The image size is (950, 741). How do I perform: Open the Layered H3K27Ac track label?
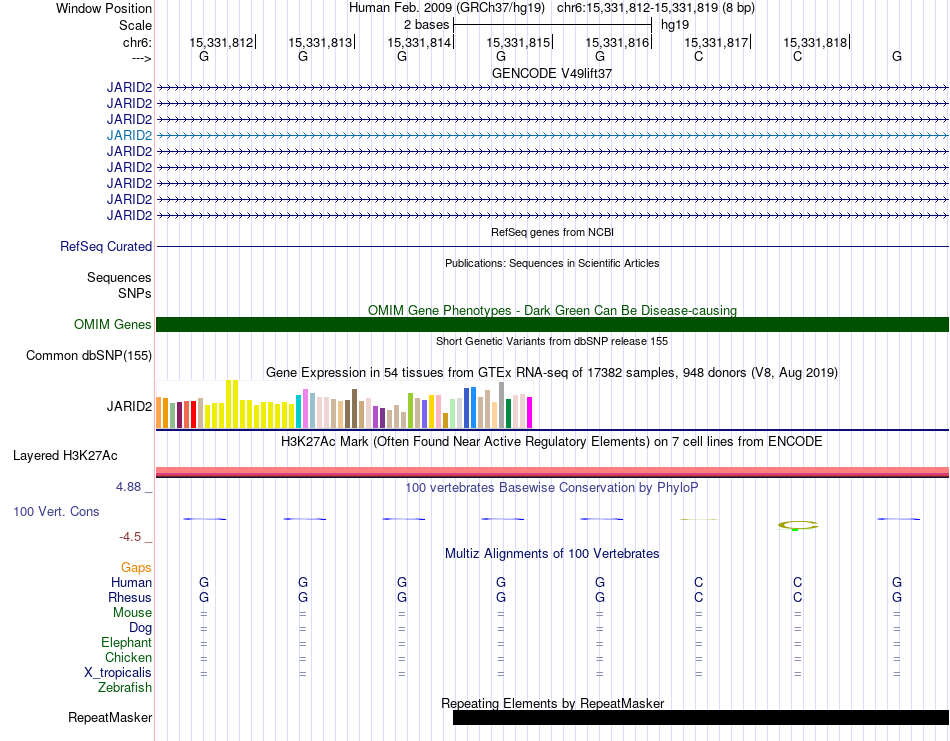(65, 456)
